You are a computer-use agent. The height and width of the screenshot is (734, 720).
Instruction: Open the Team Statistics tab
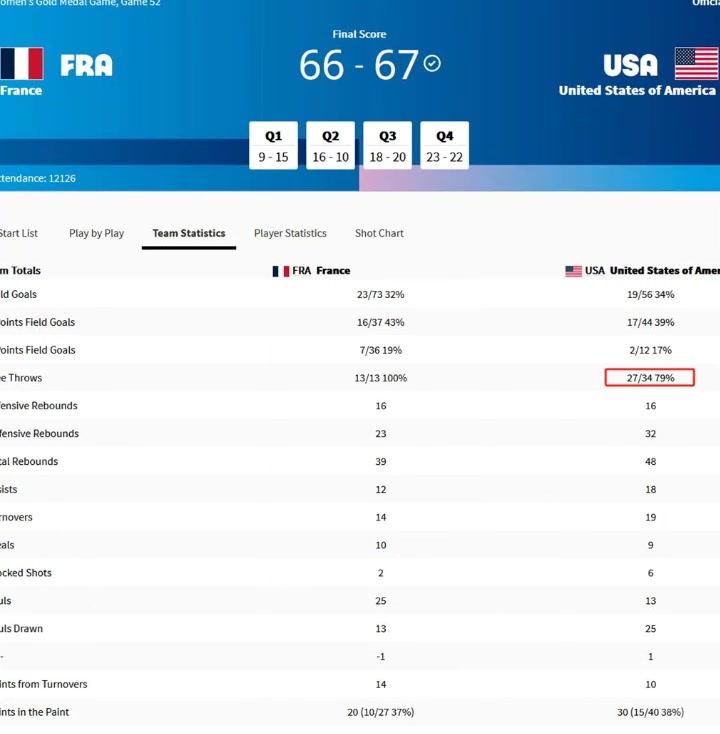189,233
